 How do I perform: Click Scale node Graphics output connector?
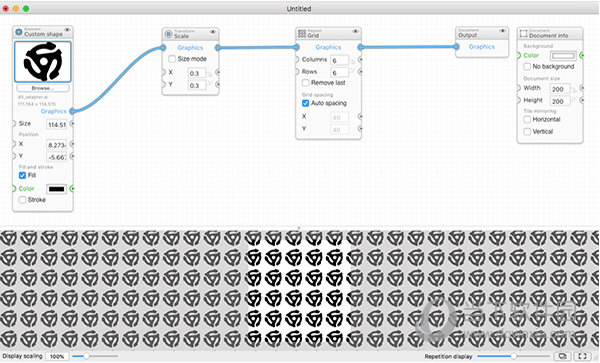pos(218,48)
